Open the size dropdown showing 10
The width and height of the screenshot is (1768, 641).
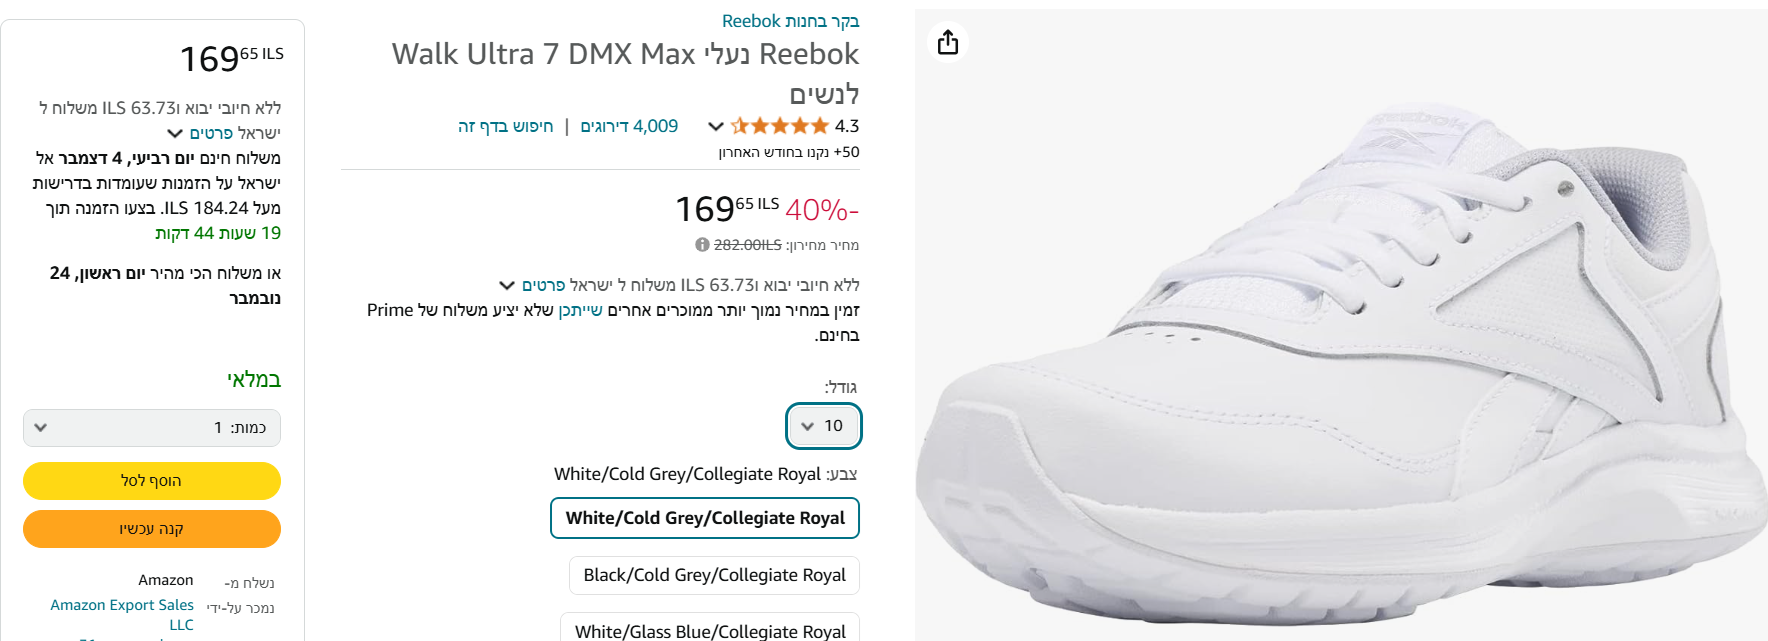[823, 426]
